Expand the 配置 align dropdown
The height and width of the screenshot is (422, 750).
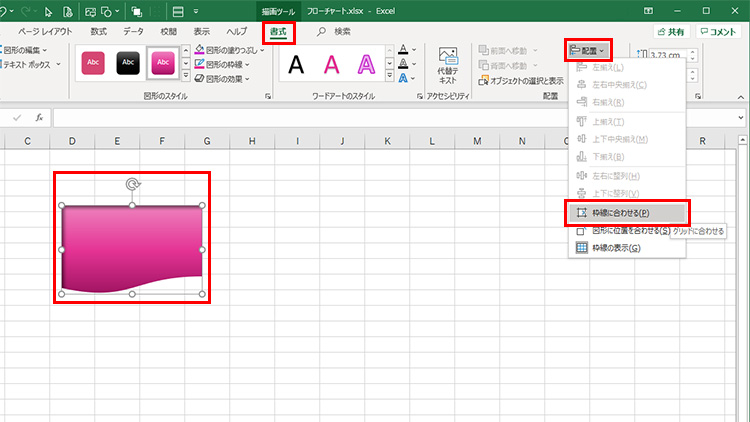tap(588, 50)
